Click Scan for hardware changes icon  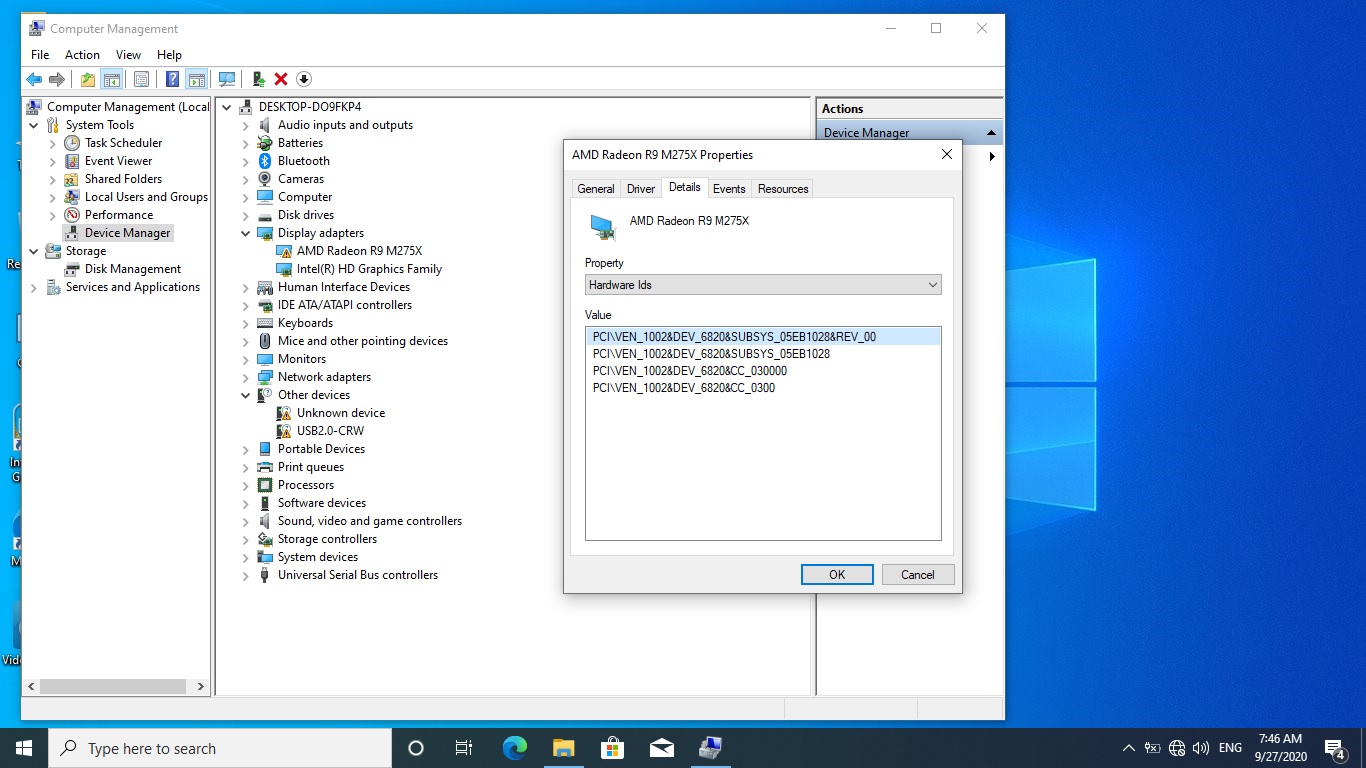pyautogui.click(x=227, y=79)
